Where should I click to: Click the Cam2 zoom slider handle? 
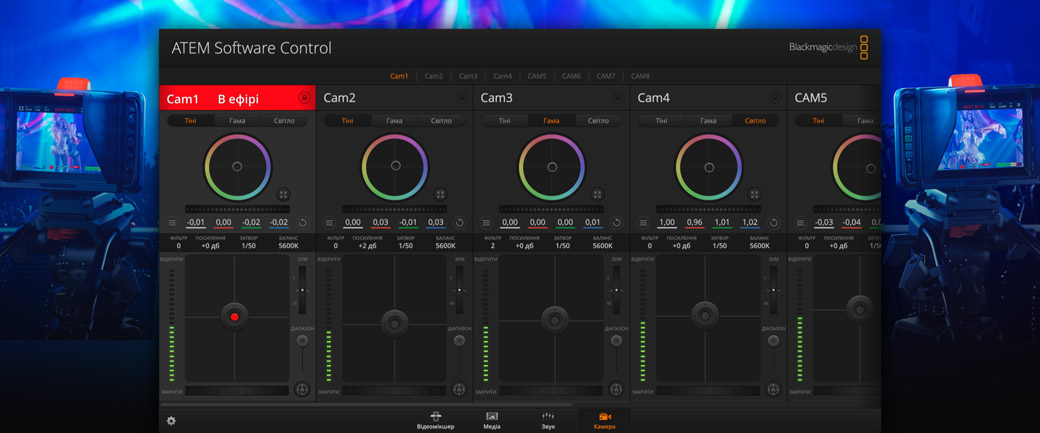coord(459,290)
